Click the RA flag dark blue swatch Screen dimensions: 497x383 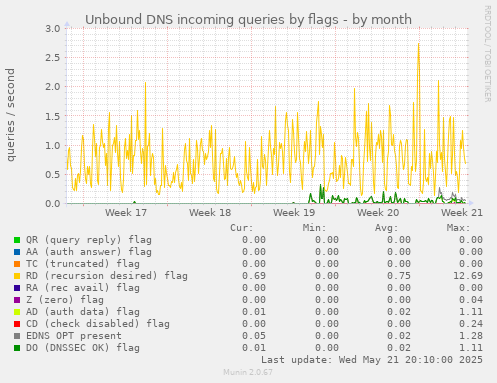(17, 288)
